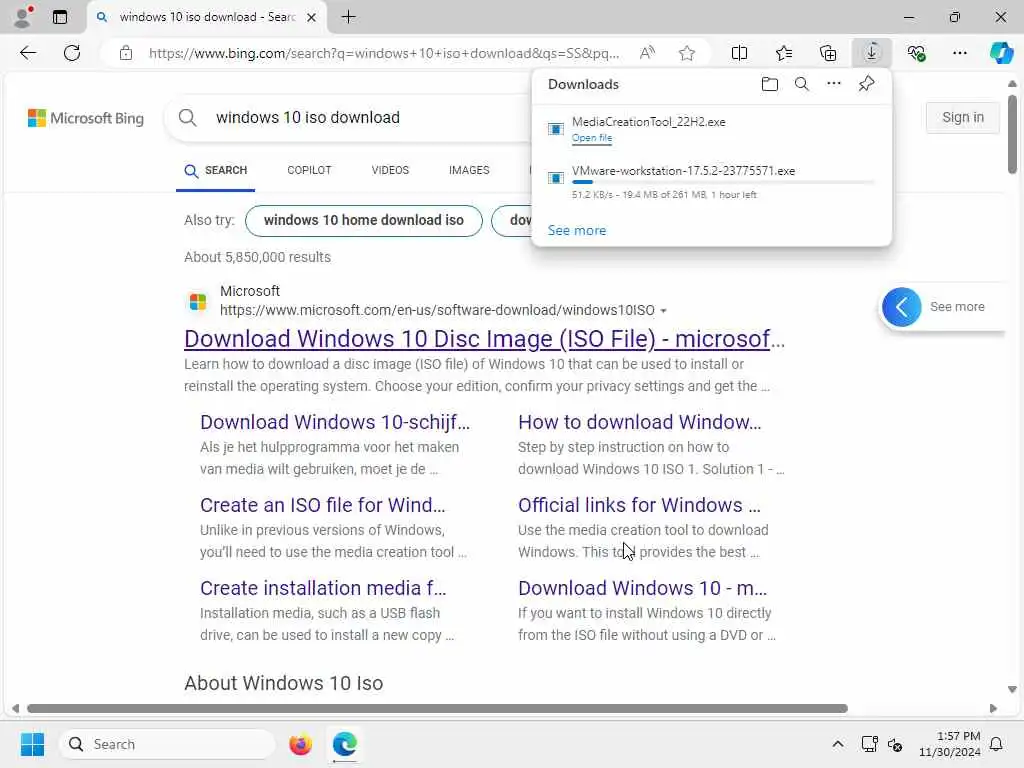
Task: Click the Sign in button
Action: (x=963, y=118)
